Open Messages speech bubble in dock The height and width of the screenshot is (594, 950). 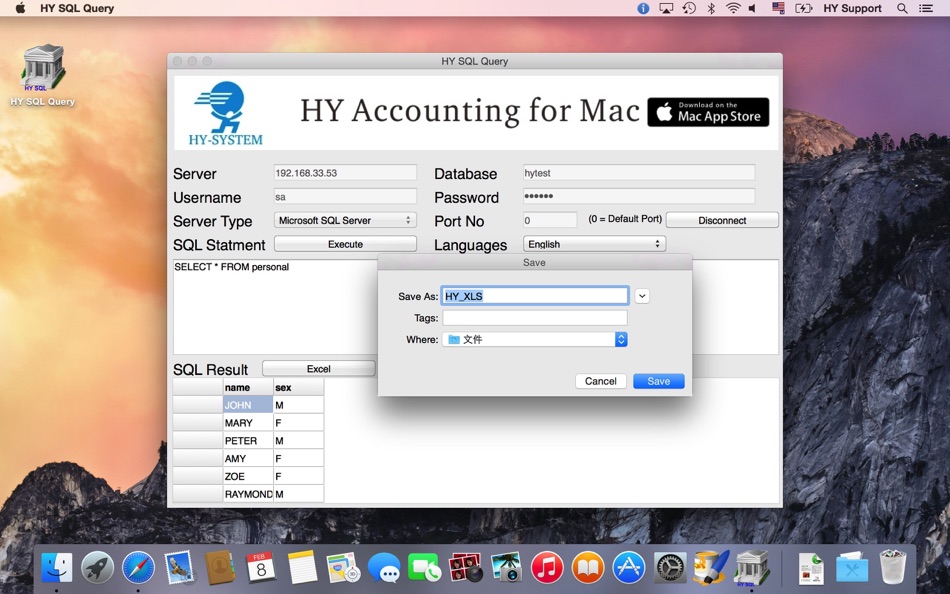point(384,568)
